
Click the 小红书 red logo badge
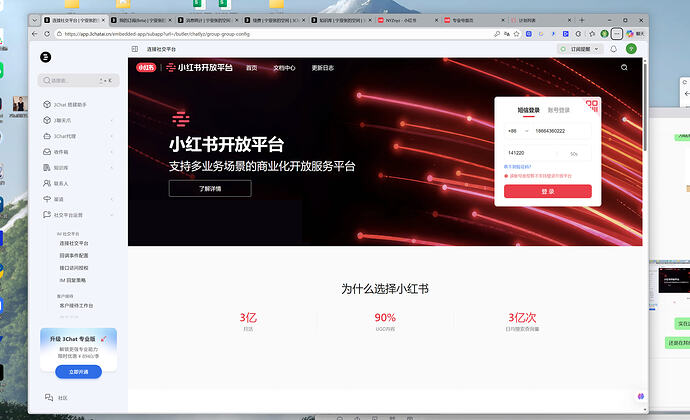click(146, 67)
